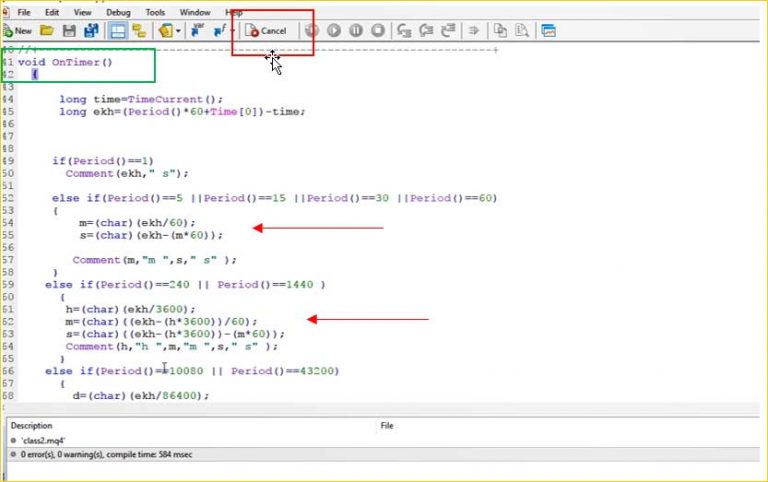Click 'Time[0]' in the ekh assignment

click(234, 112)
